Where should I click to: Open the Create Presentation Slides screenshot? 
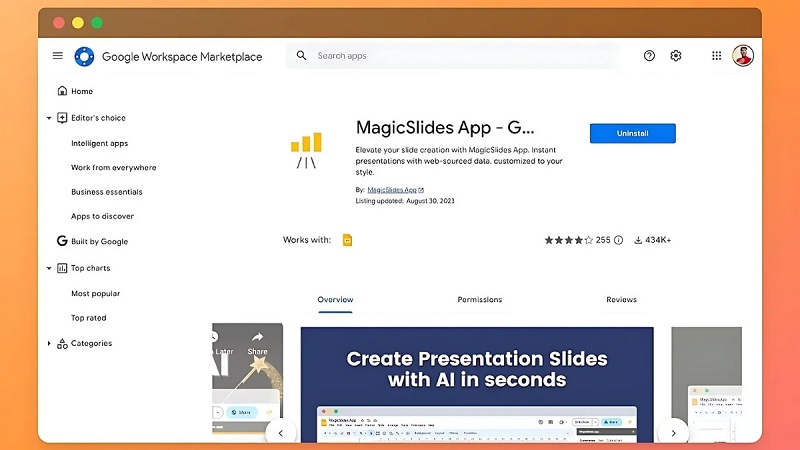pyautogui.click(x=477, y=385)
